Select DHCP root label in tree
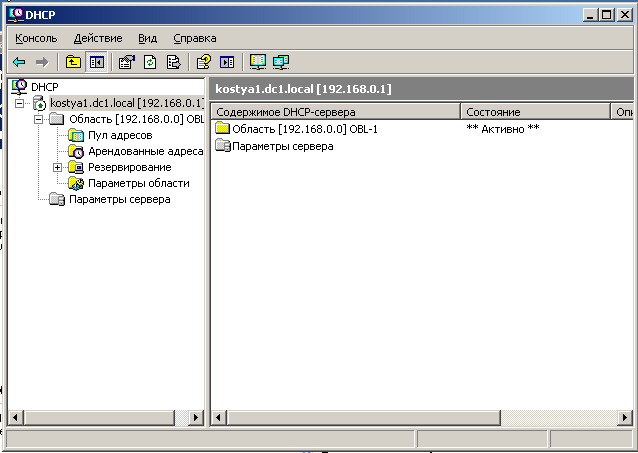This screenshot has height=453, width=638. click(x=44, y=87)
